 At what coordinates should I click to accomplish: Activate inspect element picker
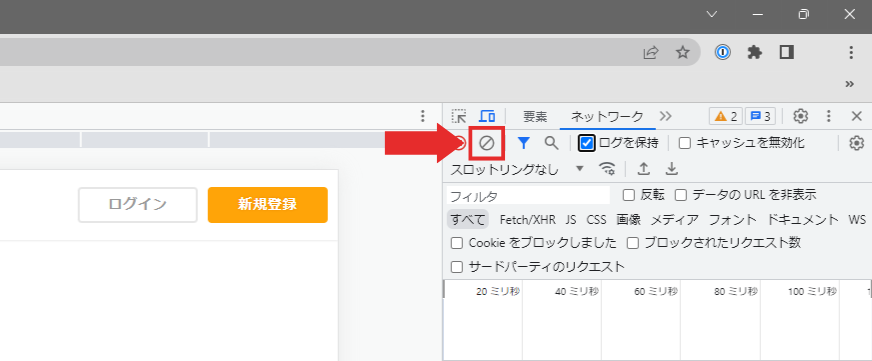[x=459, y=116]
